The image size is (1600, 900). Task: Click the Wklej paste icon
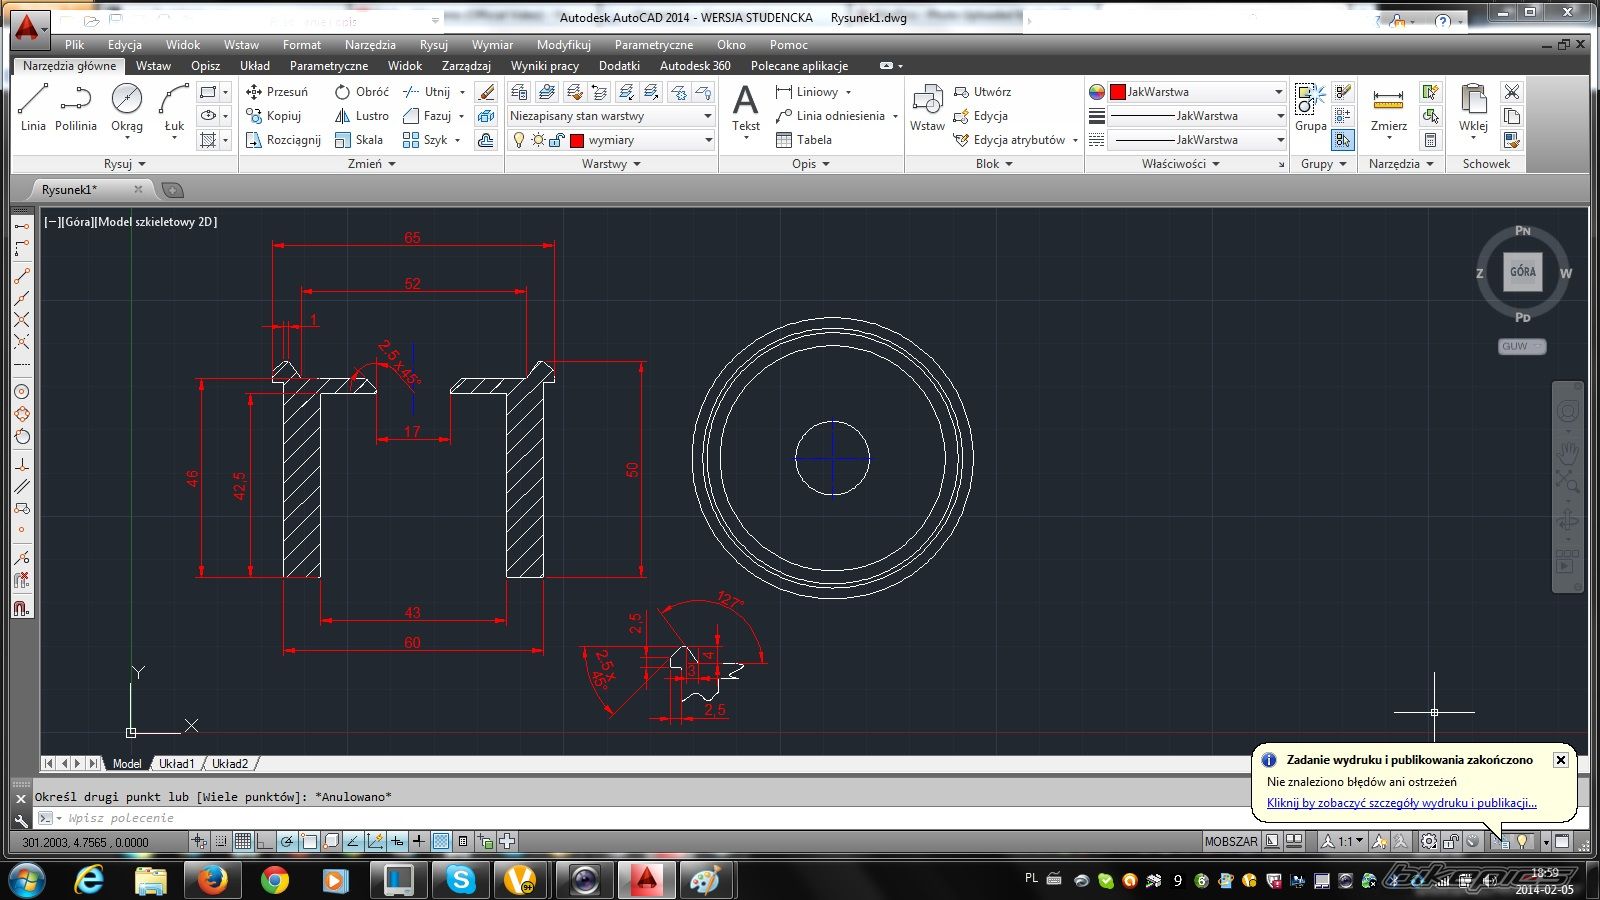pos(1473,99)
